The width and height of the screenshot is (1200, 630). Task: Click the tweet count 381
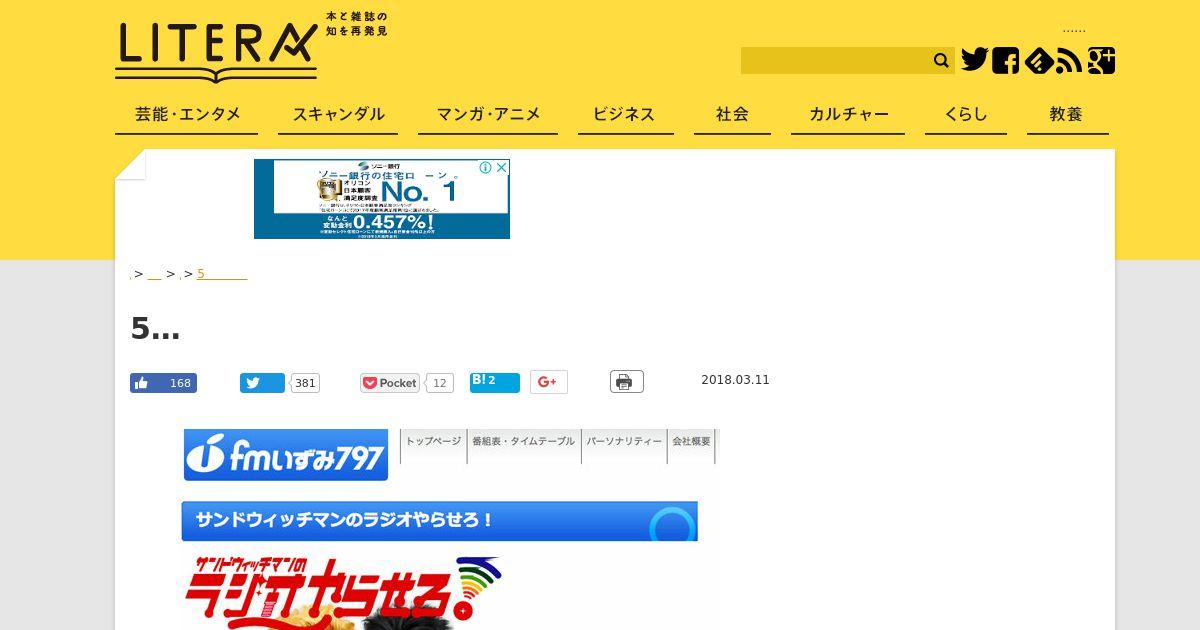(305, 383)
